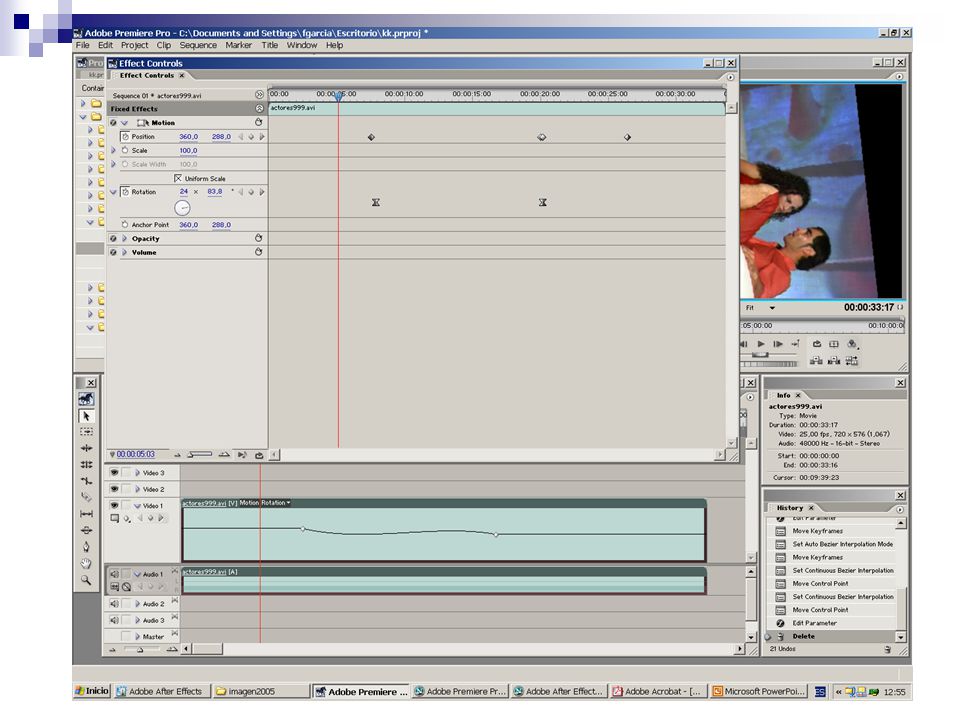The height and width of the screenshot is (720, 960).
Task: Click the Lift button in Program monitor
Action: coord(816,361)
